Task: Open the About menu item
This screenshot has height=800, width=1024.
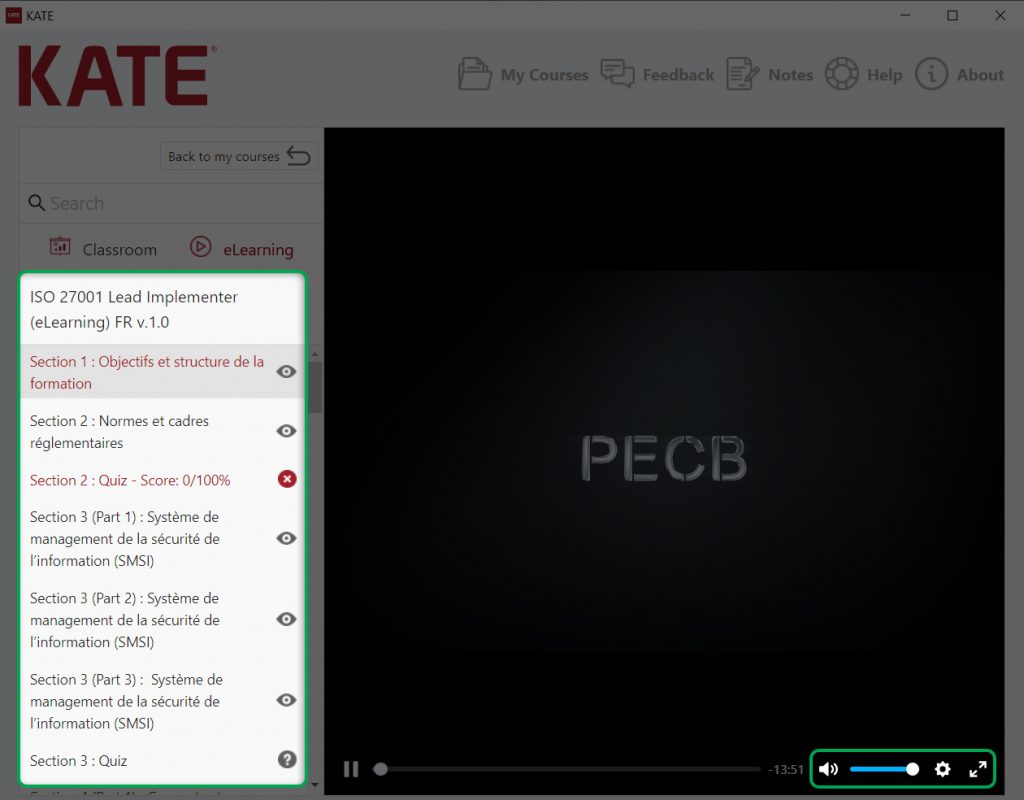Action: (x=959, y=74)
